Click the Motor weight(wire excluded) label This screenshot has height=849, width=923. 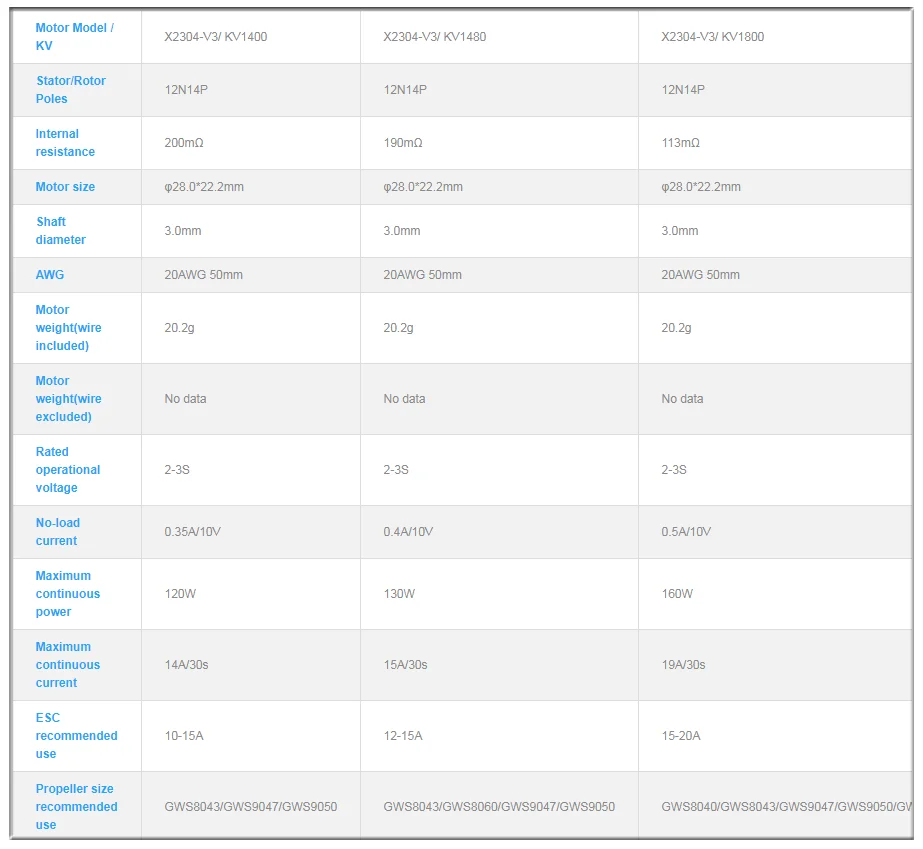pos(68,399)
